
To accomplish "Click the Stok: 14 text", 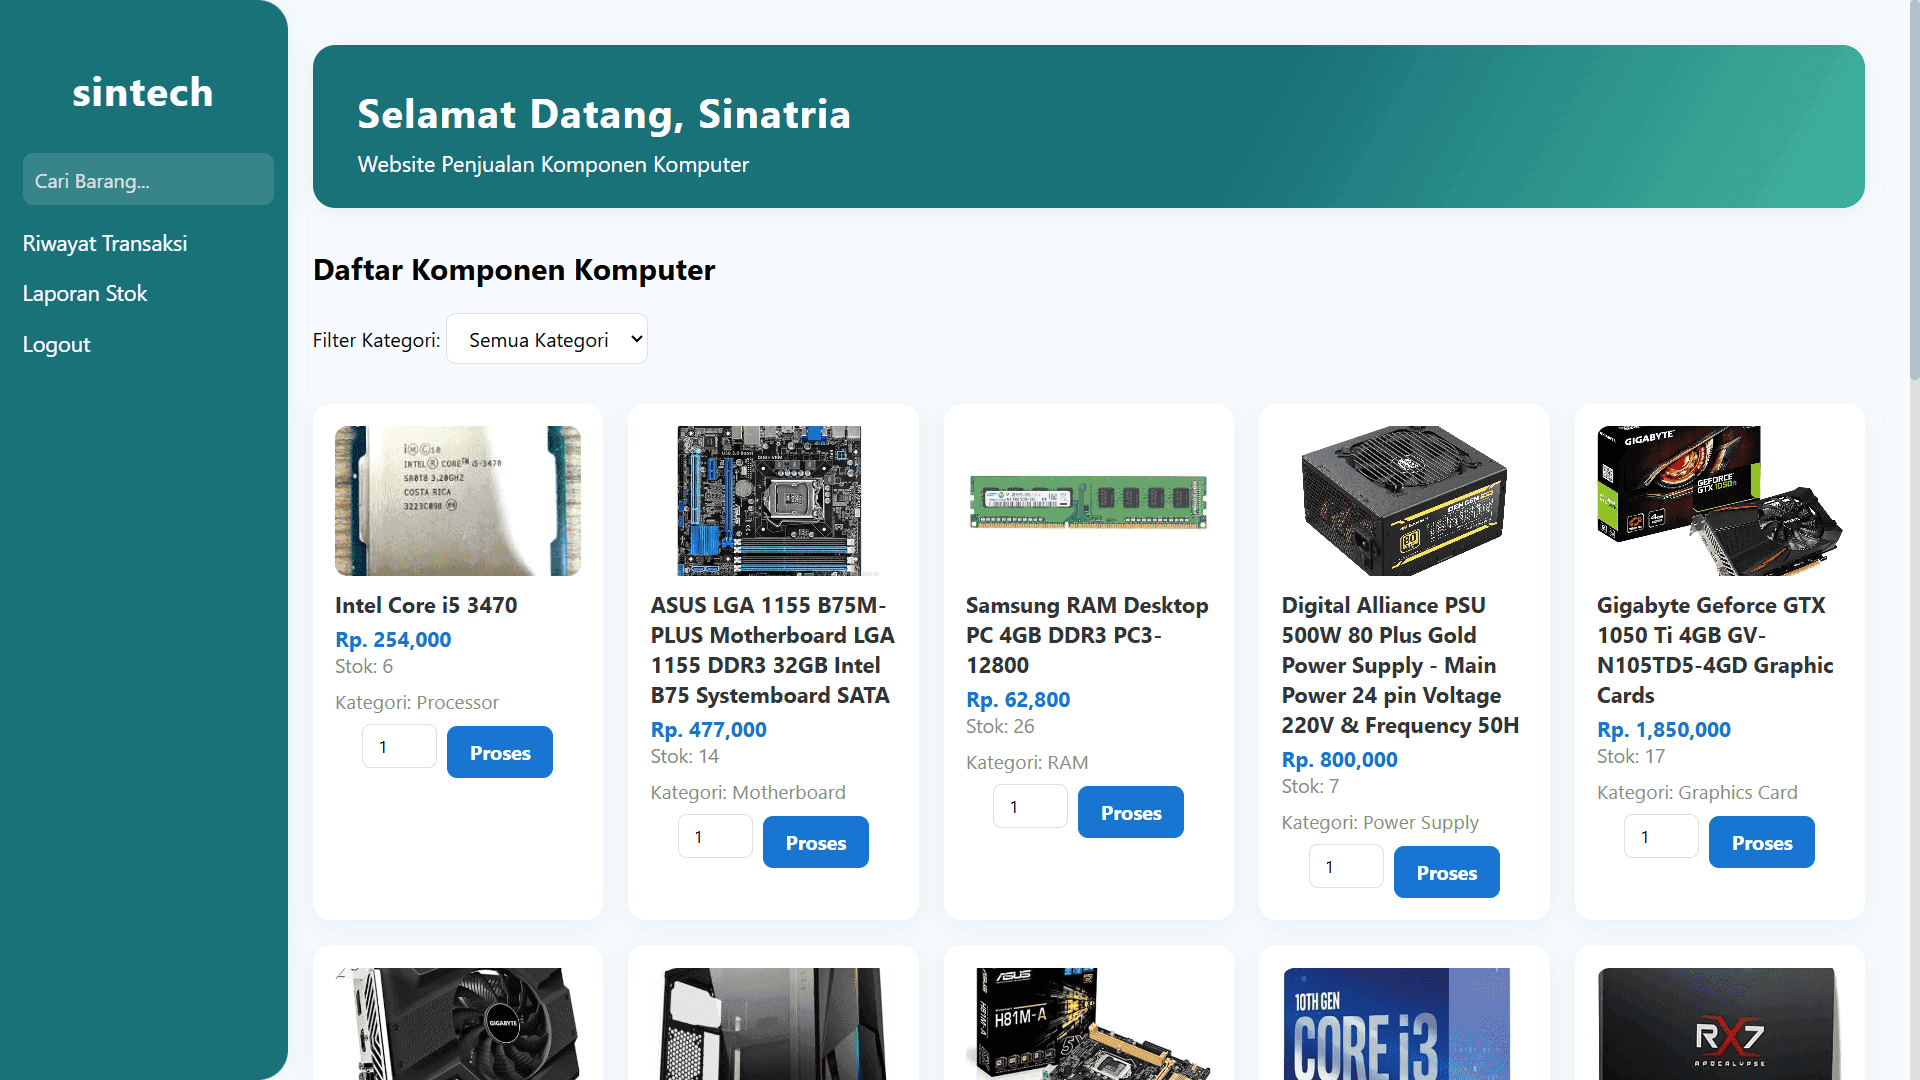I will pos(685,756).
